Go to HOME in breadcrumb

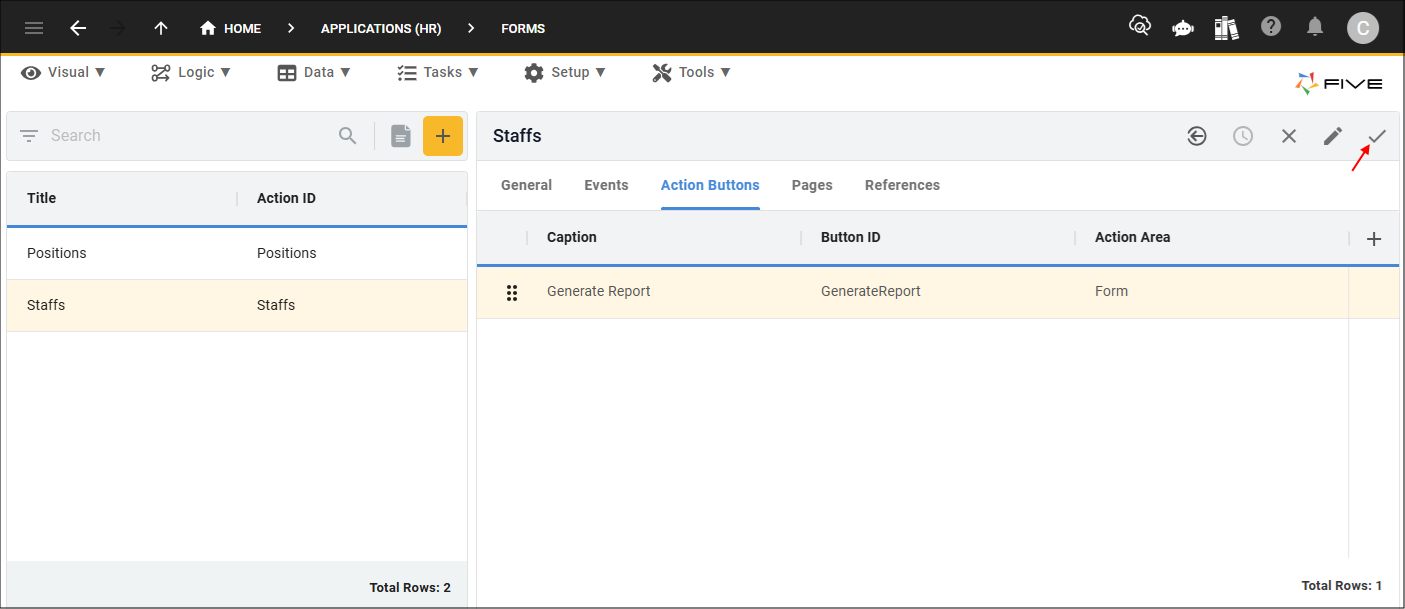(231, 28)
